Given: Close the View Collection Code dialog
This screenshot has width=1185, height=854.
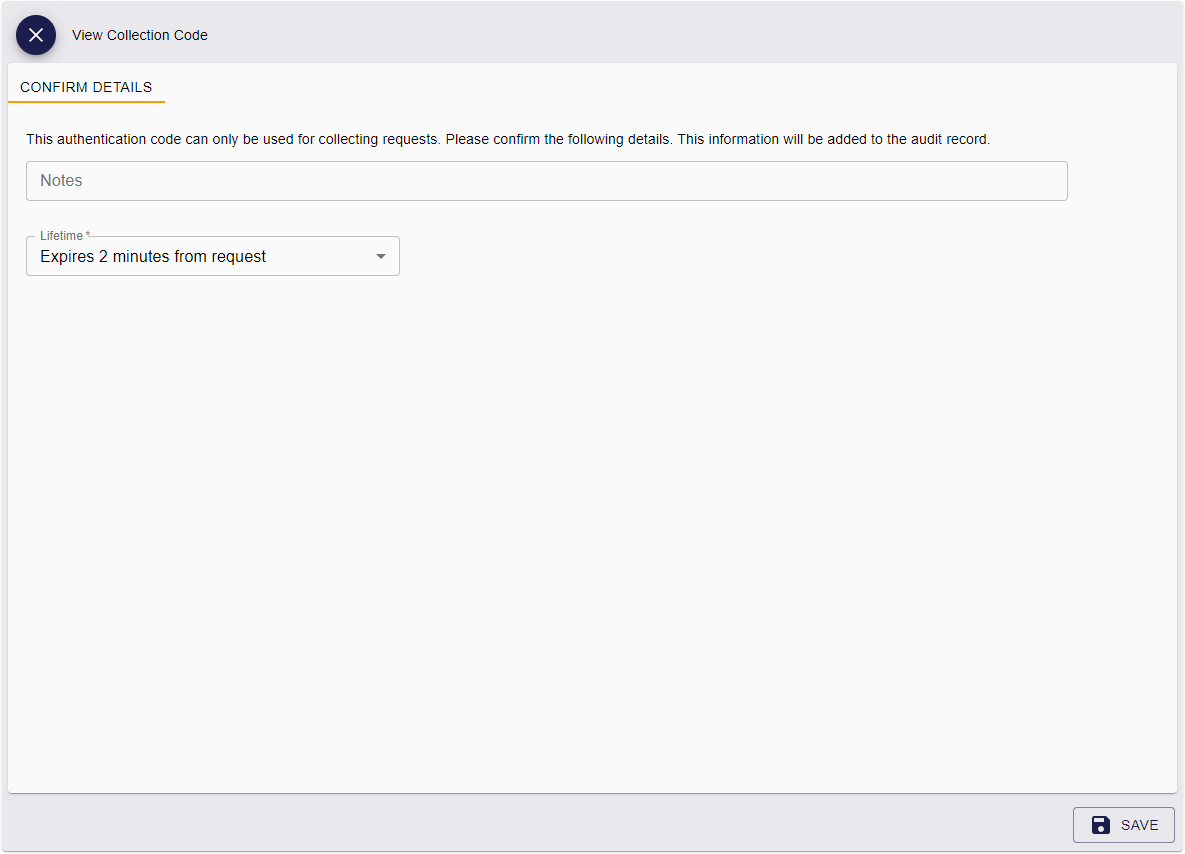Looking at the screenshot, I should point(36,35).
